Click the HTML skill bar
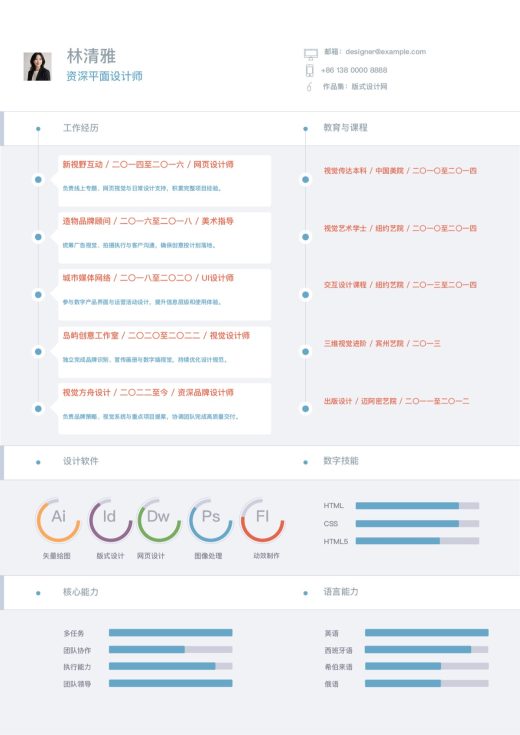The image size is (520, 735). (x=417, y=505)
